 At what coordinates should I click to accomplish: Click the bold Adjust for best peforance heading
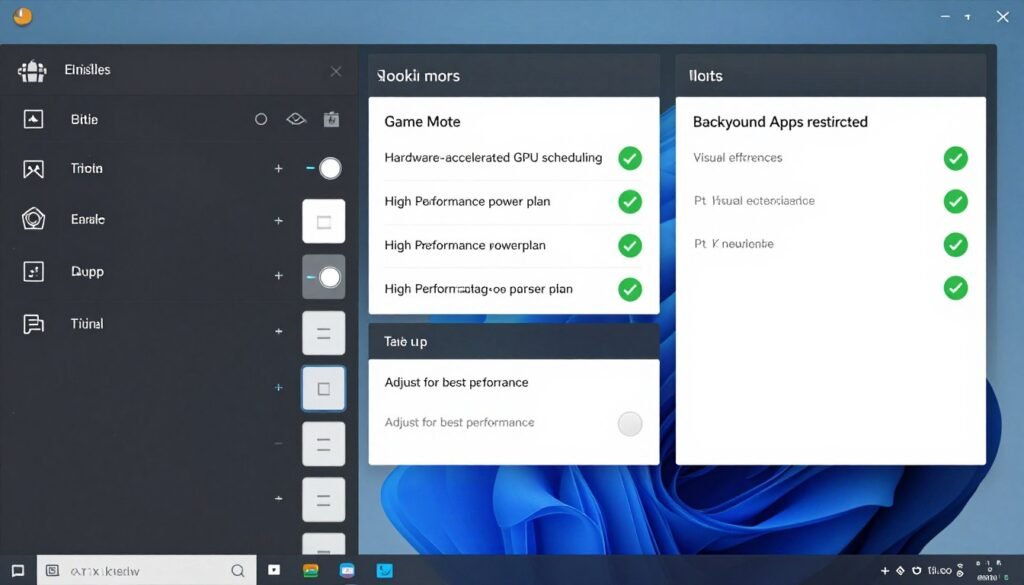tap(456, 382)
